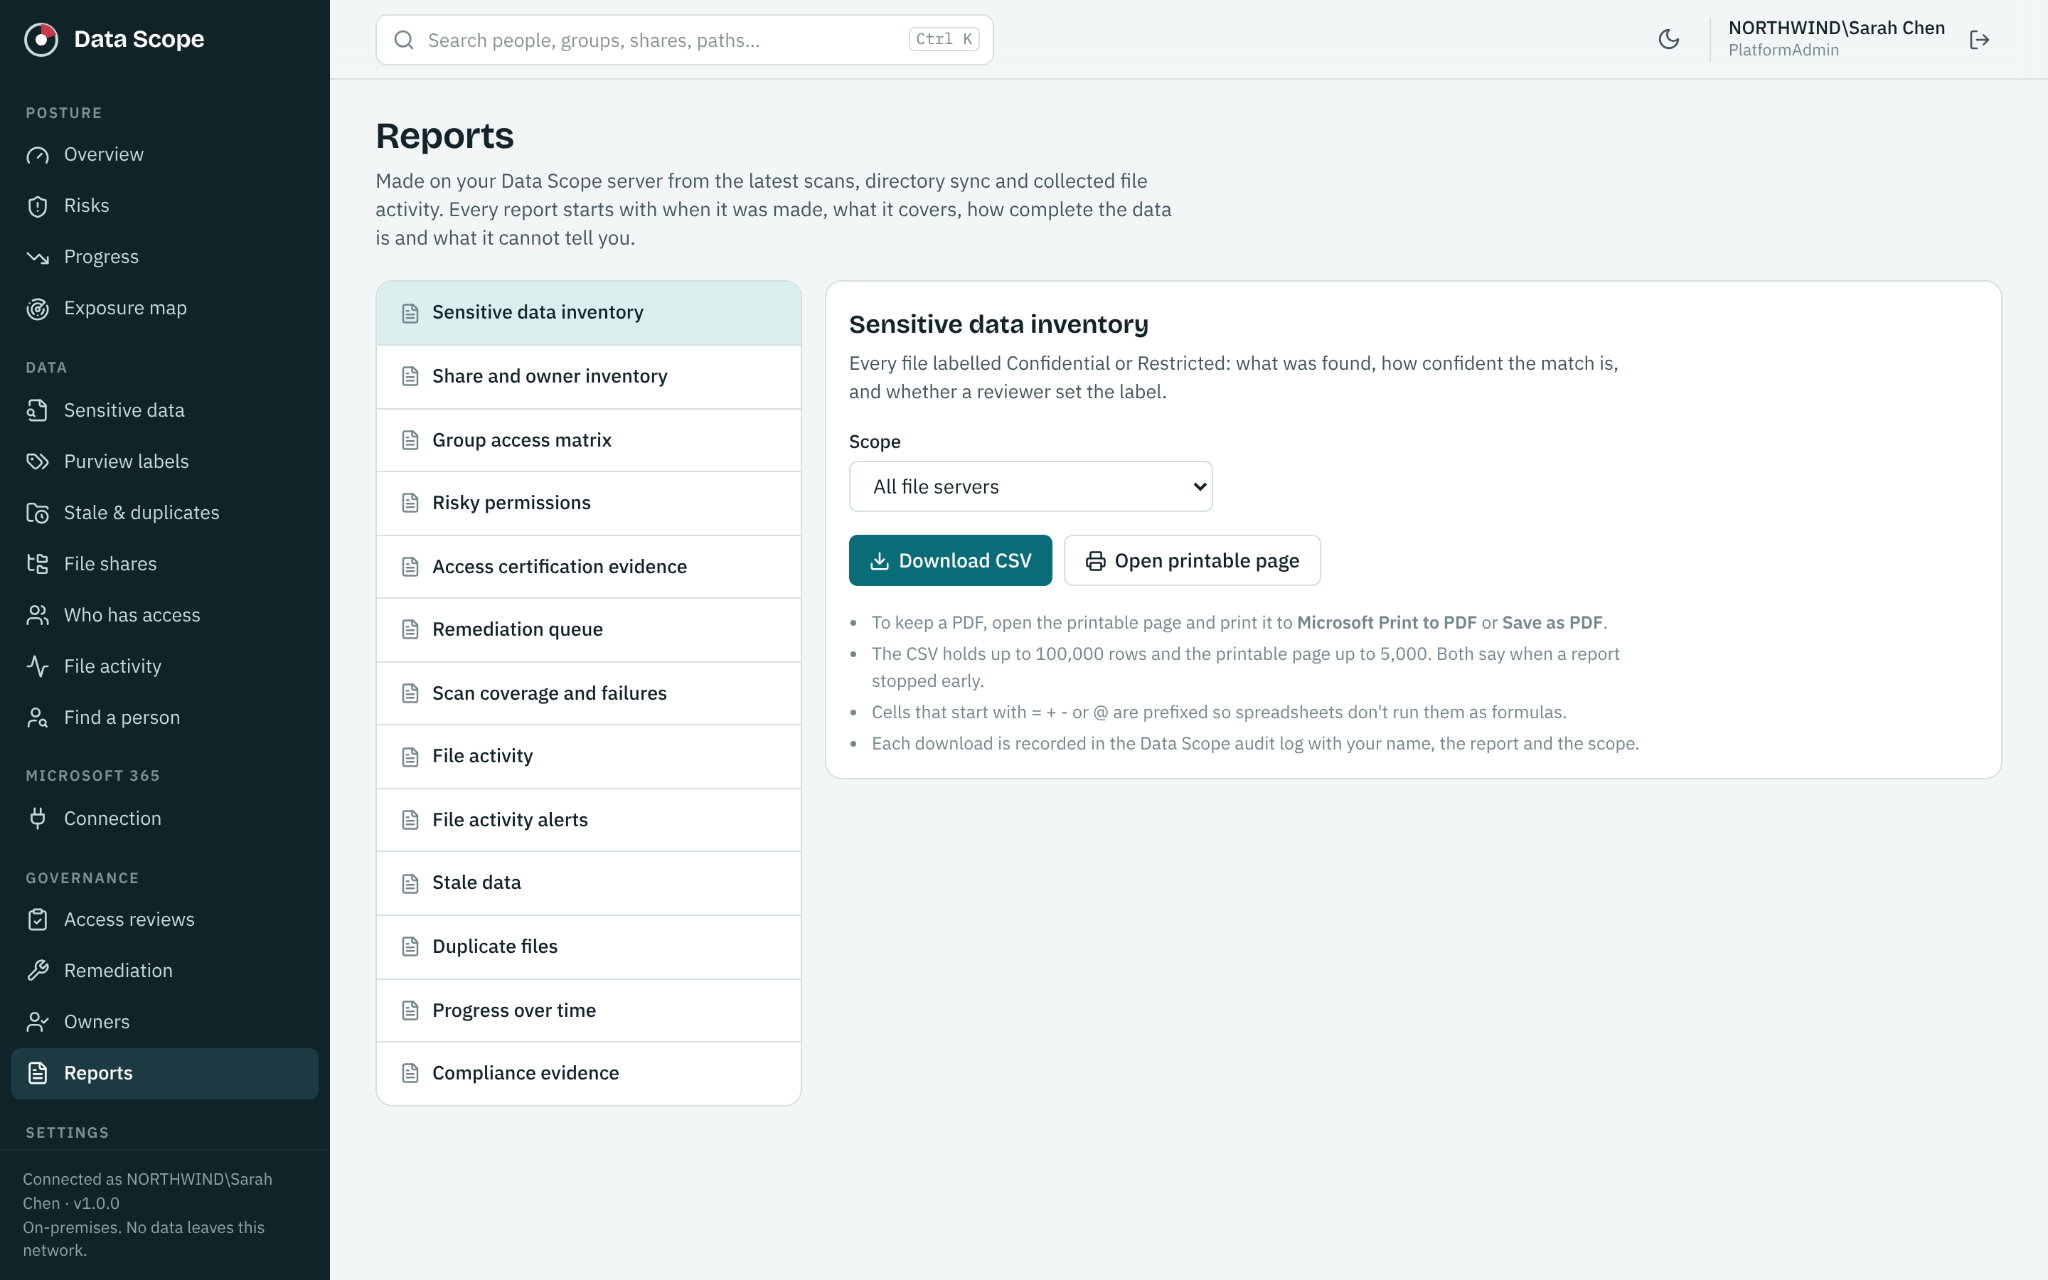Open Exposure map via its radar icon
Screen dimensions: 2048x1280
click(38, 309)
